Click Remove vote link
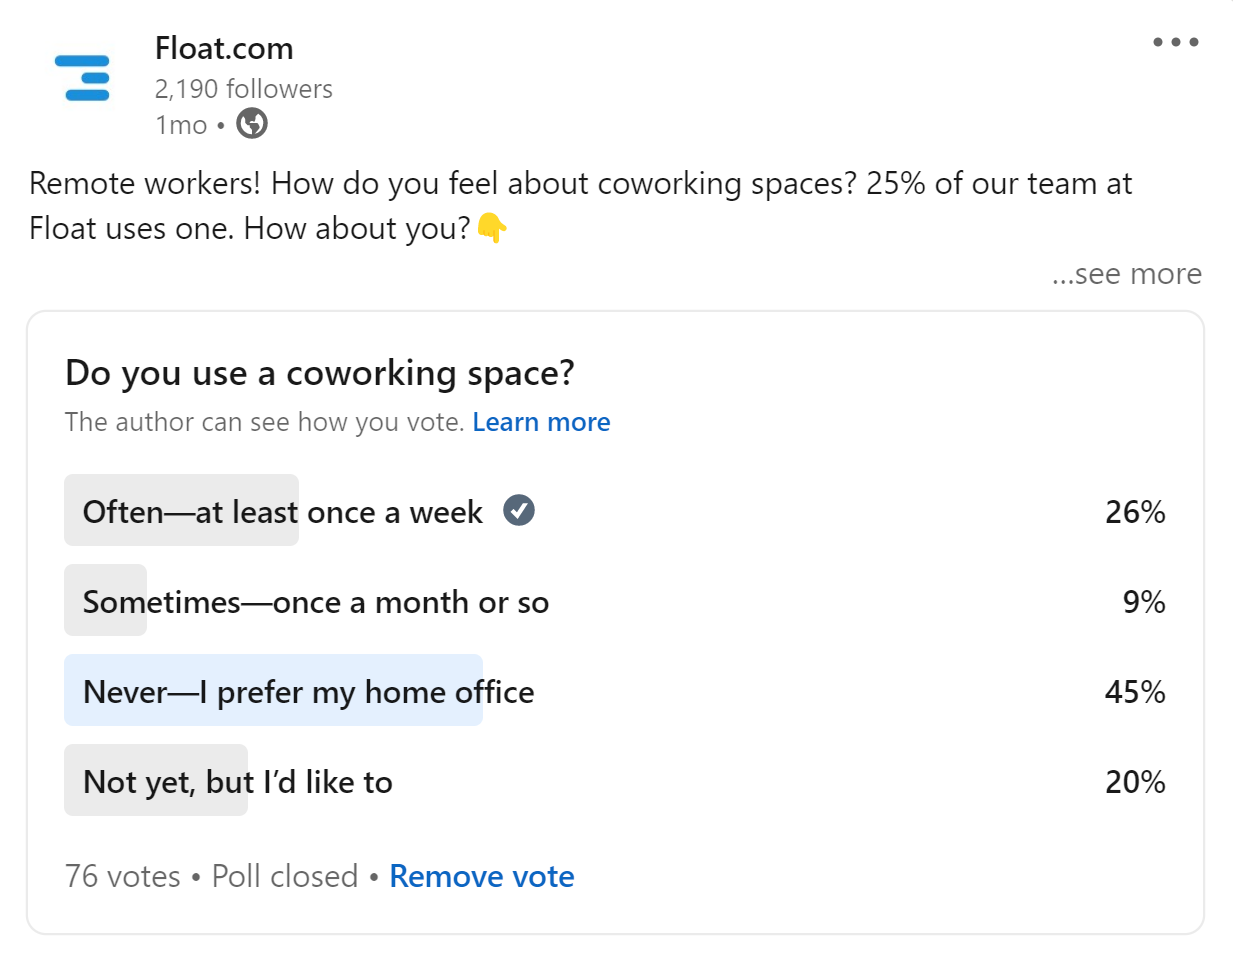 pyautogui.click(x=481, y=876)
